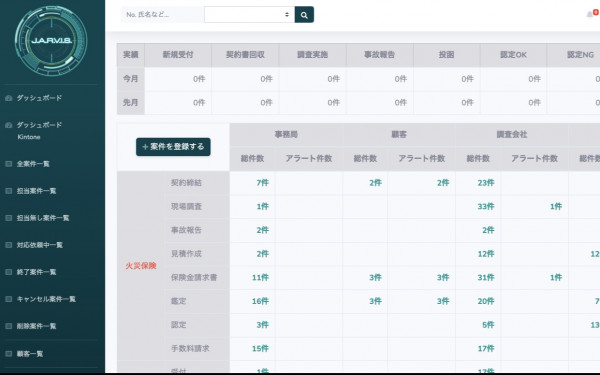The image size is (600, 375).
Task: Click the 認定OK column header
Action: 513,55
